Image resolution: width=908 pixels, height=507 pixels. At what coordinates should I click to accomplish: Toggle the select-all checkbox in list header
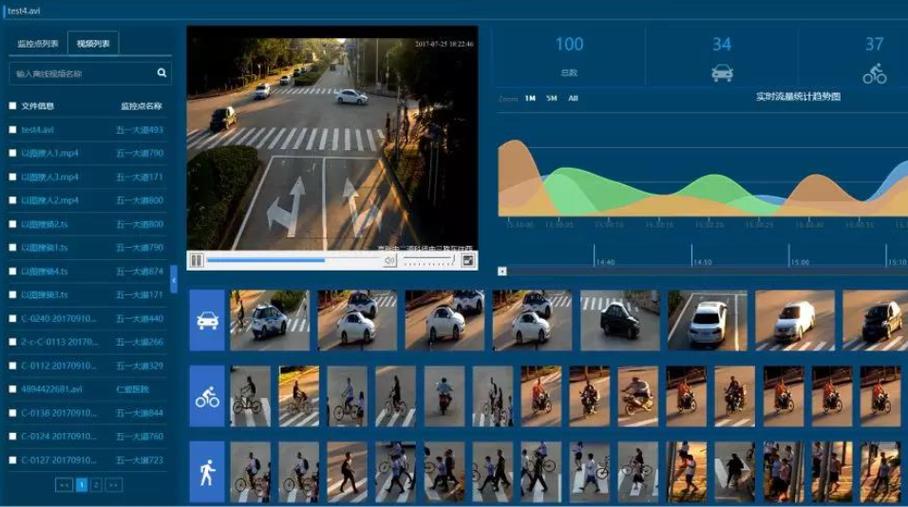tap(13, 106)
